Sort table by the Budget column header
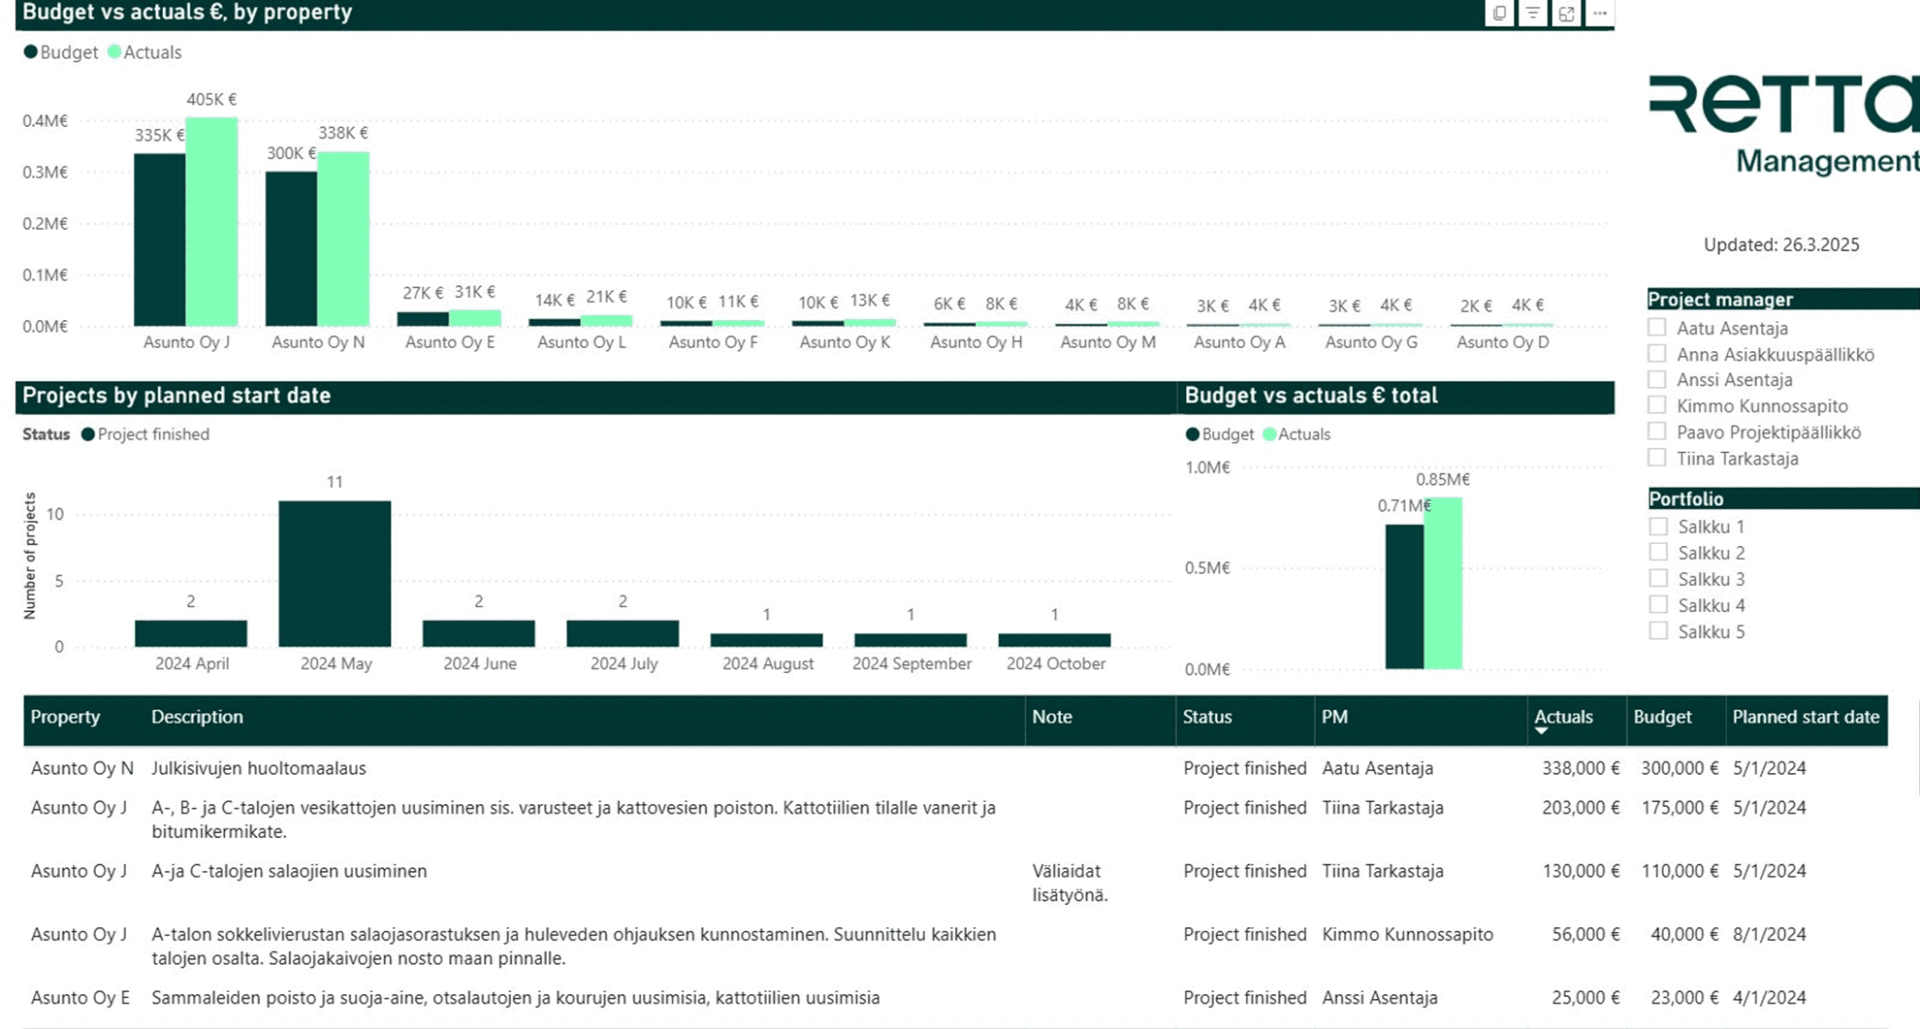The width and height of the screenshot is (1920, 1029). coord(1662,717)
